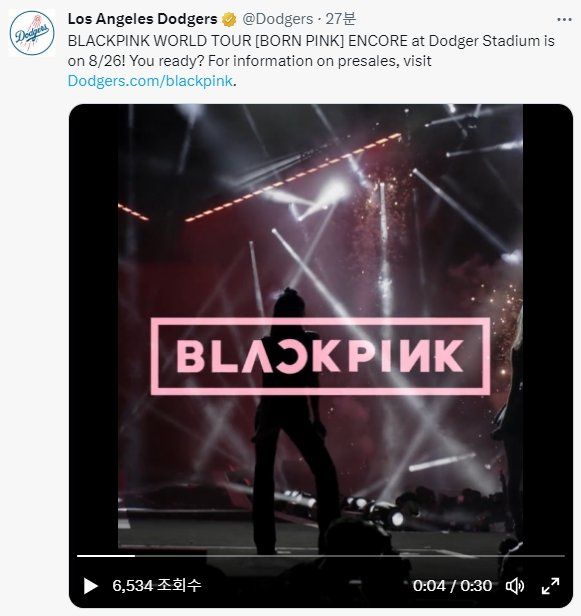Open the Dodgers profile avatar
Image resolution: width=581 pixels, height=616 pixels.
(x=32, y=33)
